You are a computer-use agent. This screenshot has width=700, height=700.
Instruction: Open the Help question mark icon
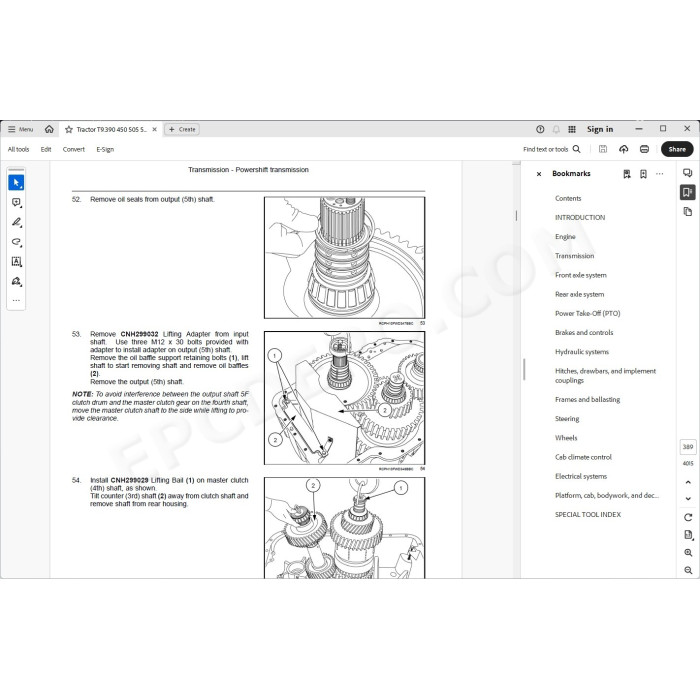(540, 129)
